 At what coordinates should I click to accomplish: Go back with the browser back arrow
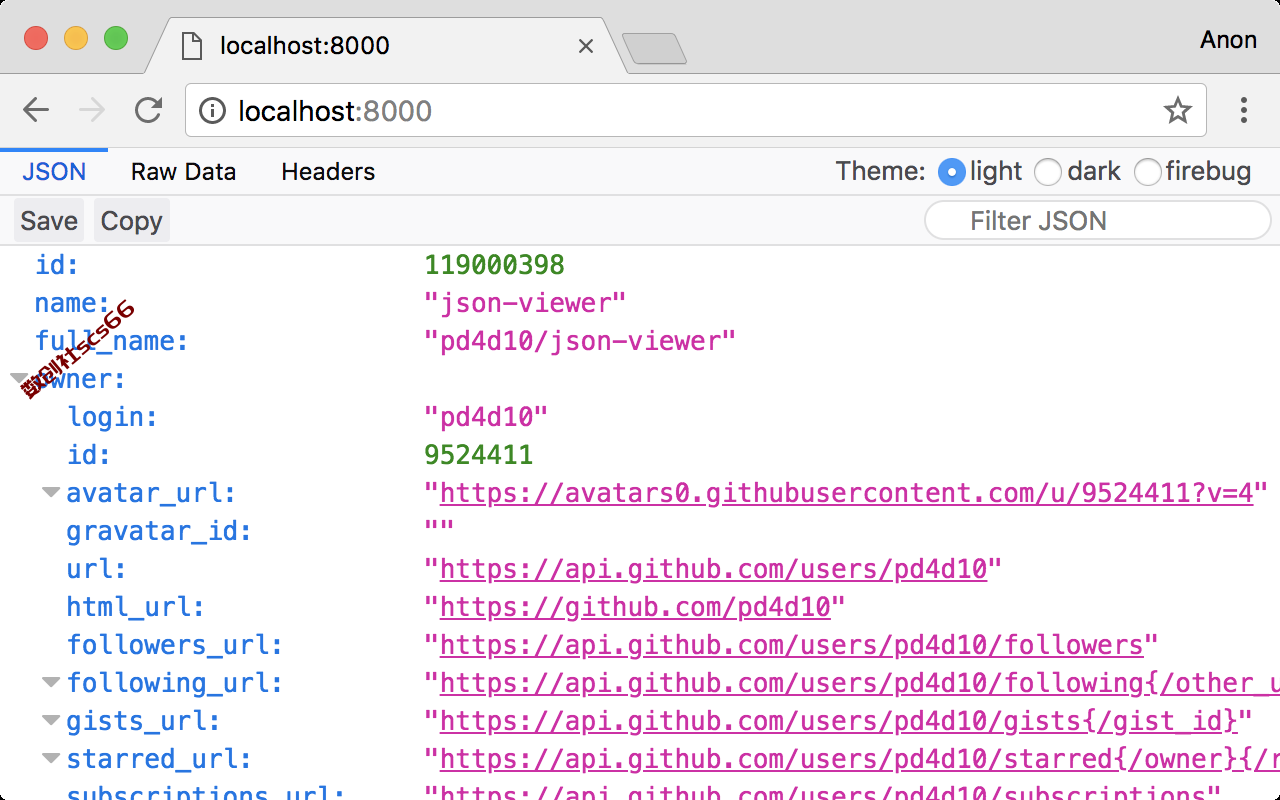[x=36, y=110]
